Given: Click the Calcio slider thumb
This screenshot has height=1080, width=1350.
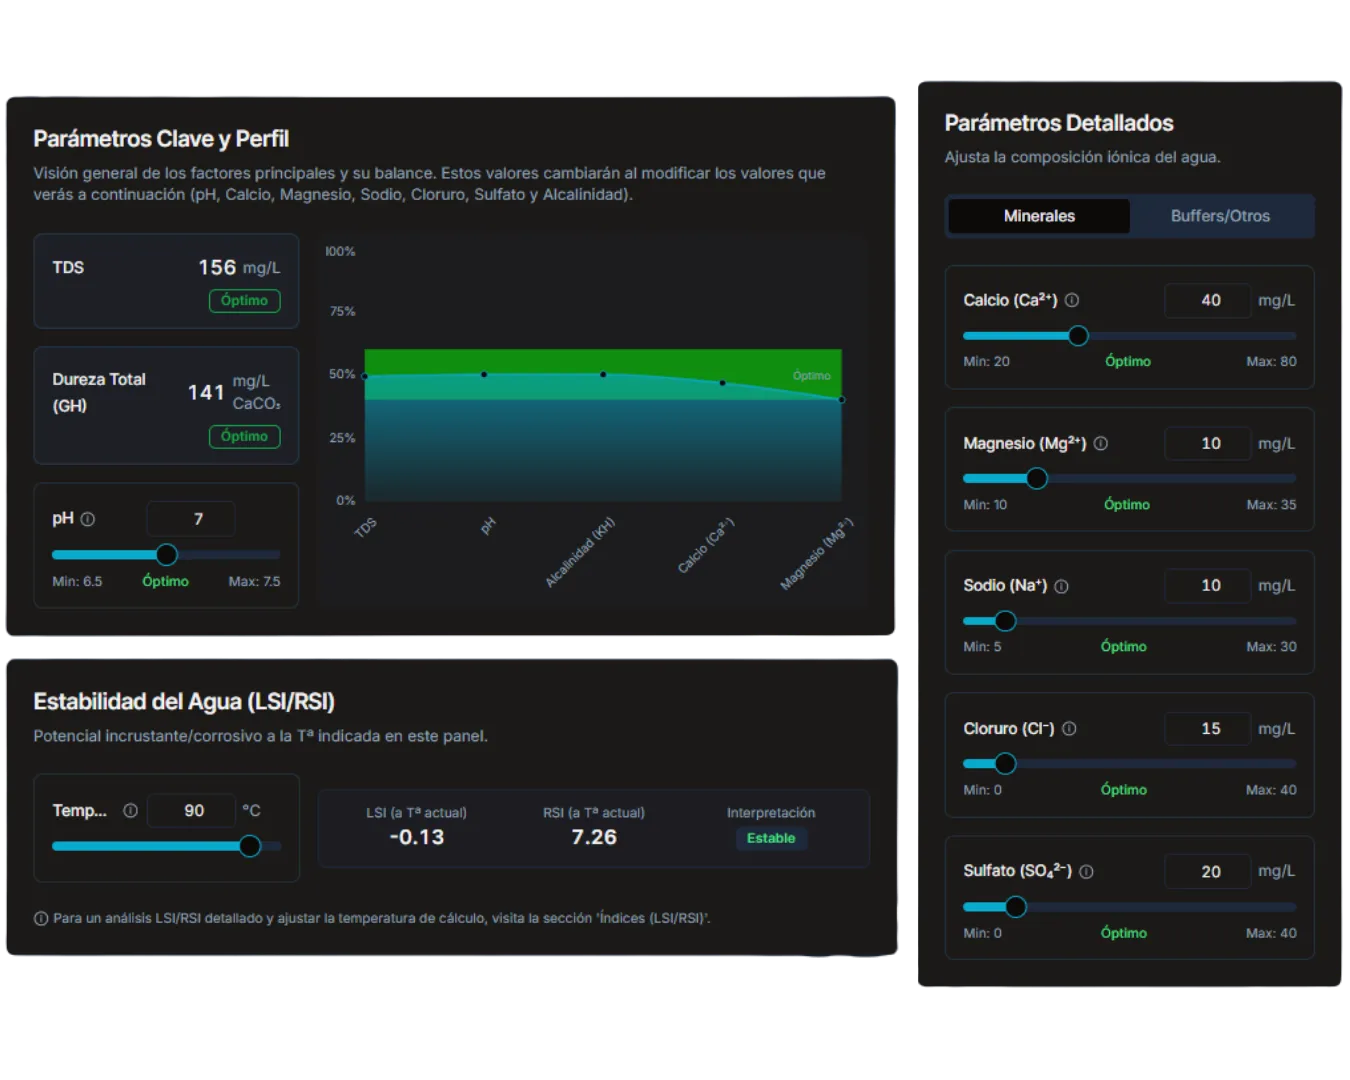Looking at the screenshot, I should [1078, 336].
